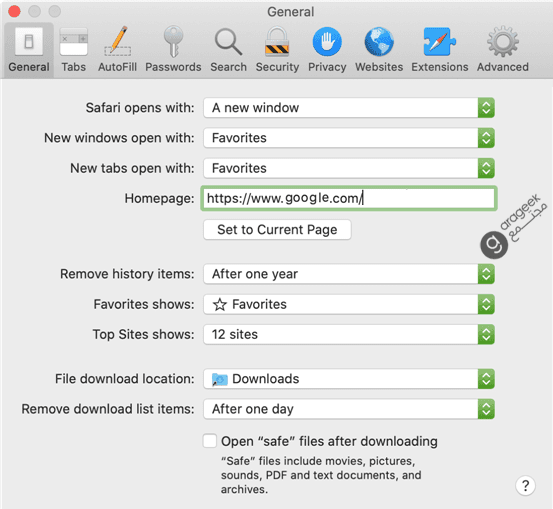The width and height of the screenshot is (553, 509).
Task: Enable Open "safe" files after downloading
Action: (x=209, y=441)
